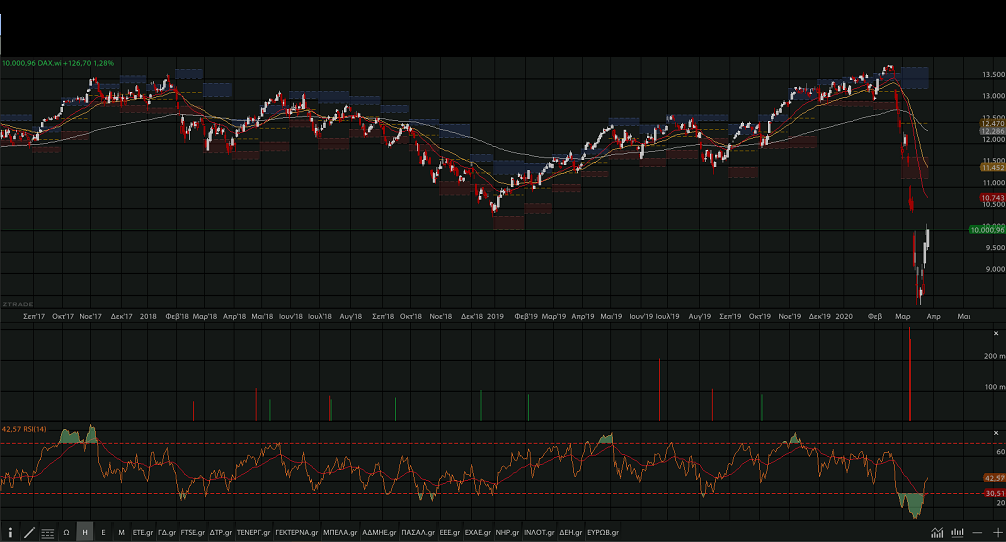Open the ETE.gr ticker tab

pos(143,533)
